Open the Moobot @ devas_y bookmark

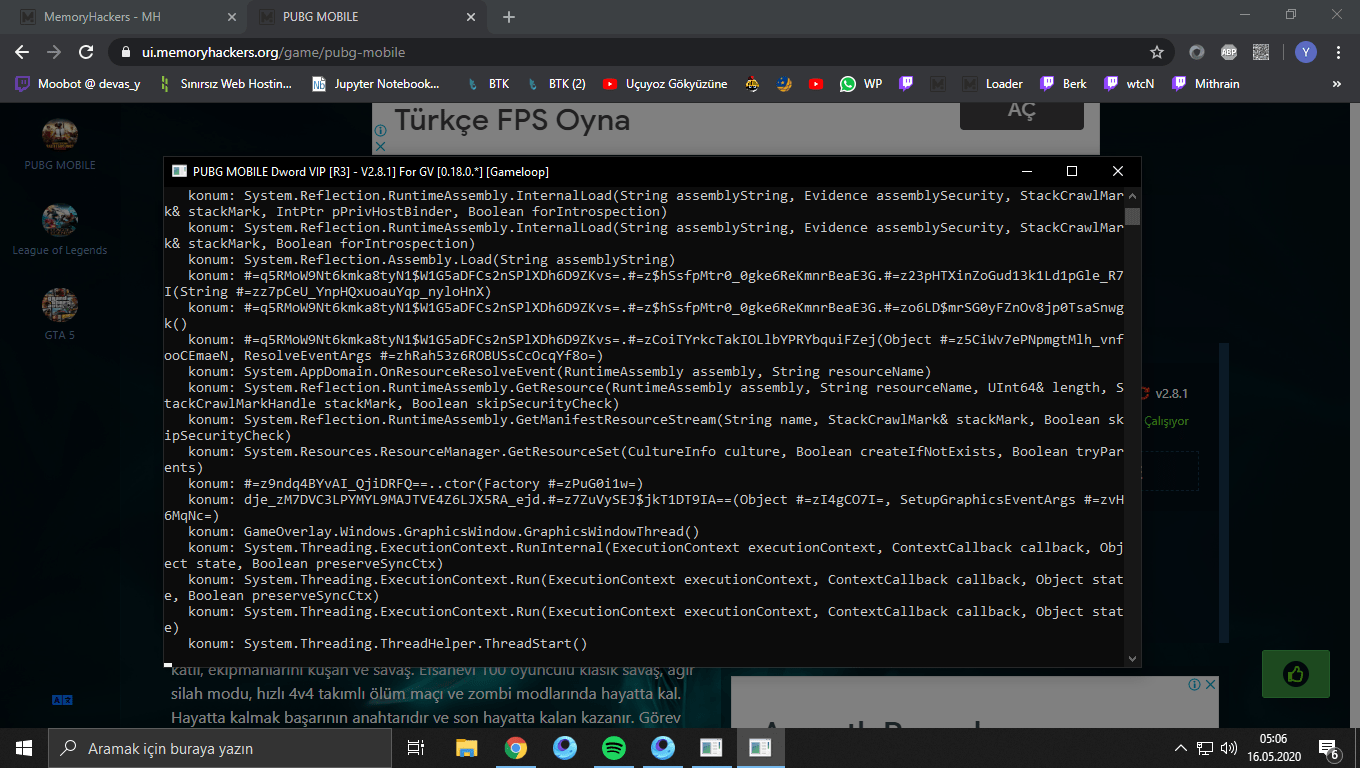click(x=77, y=84)
